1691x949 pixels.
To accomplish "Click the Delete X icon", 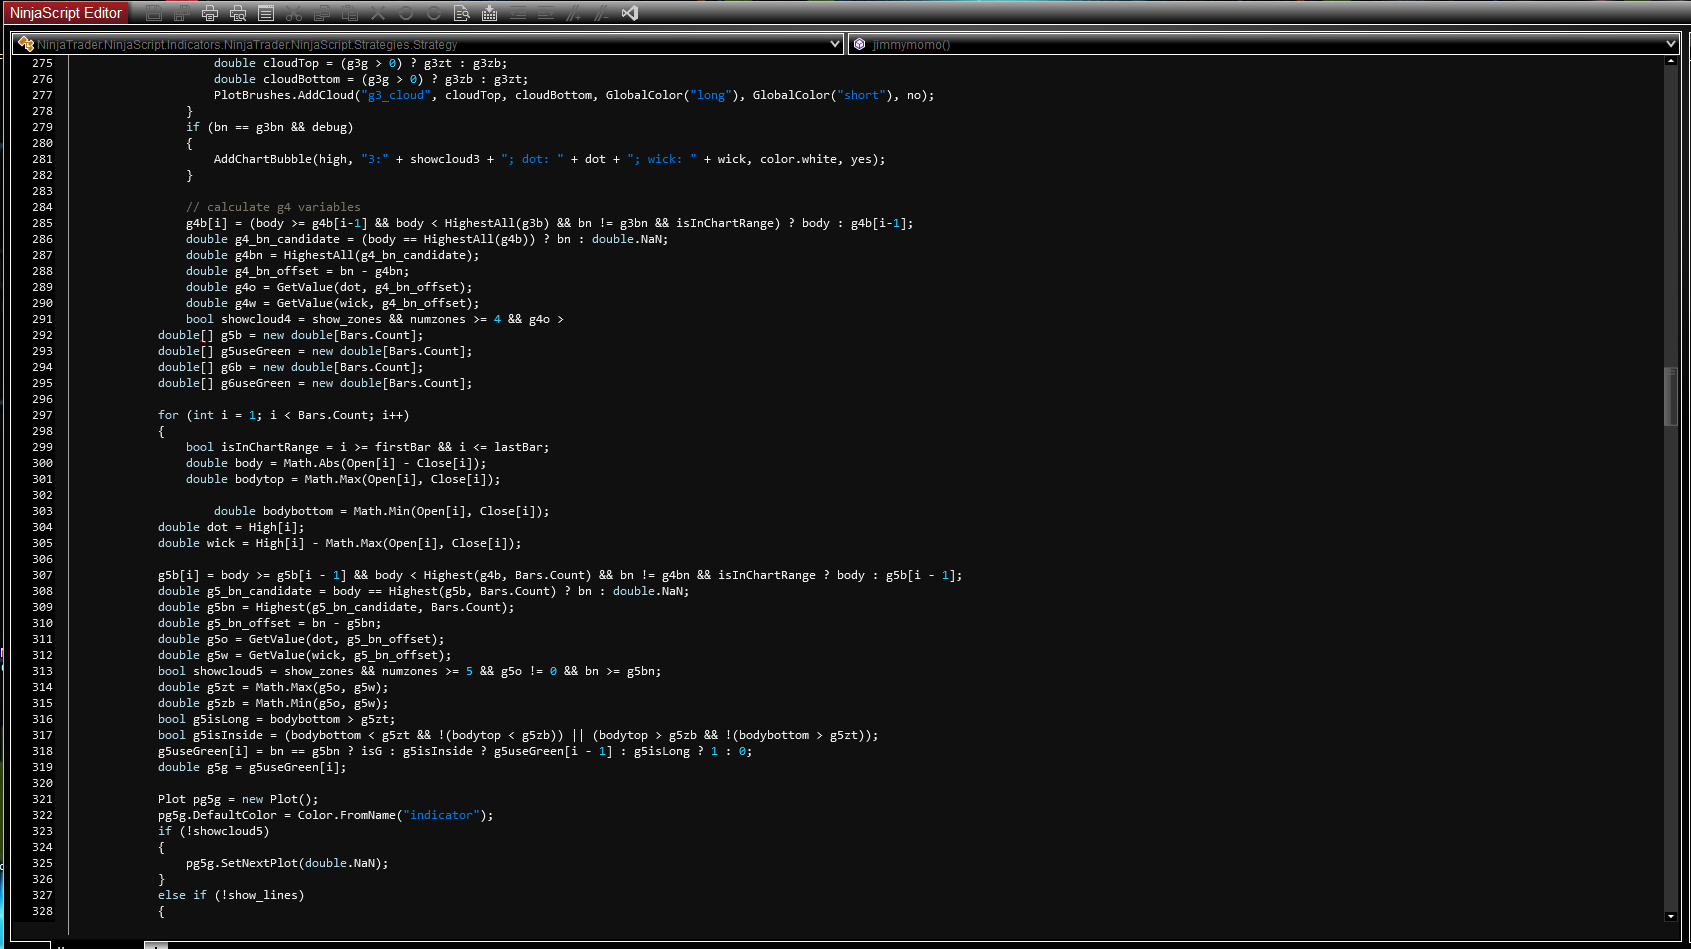I will (378, 13).
